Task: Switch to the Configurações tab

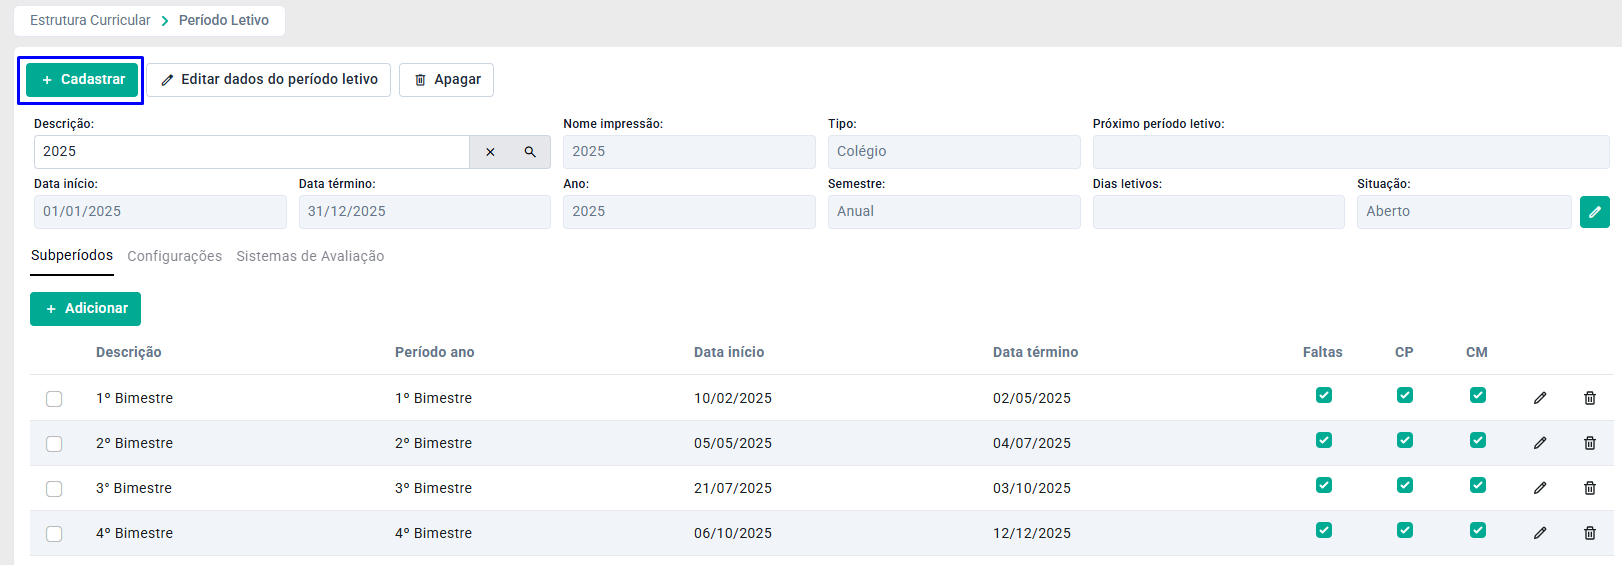Action: tap(175, 256)
